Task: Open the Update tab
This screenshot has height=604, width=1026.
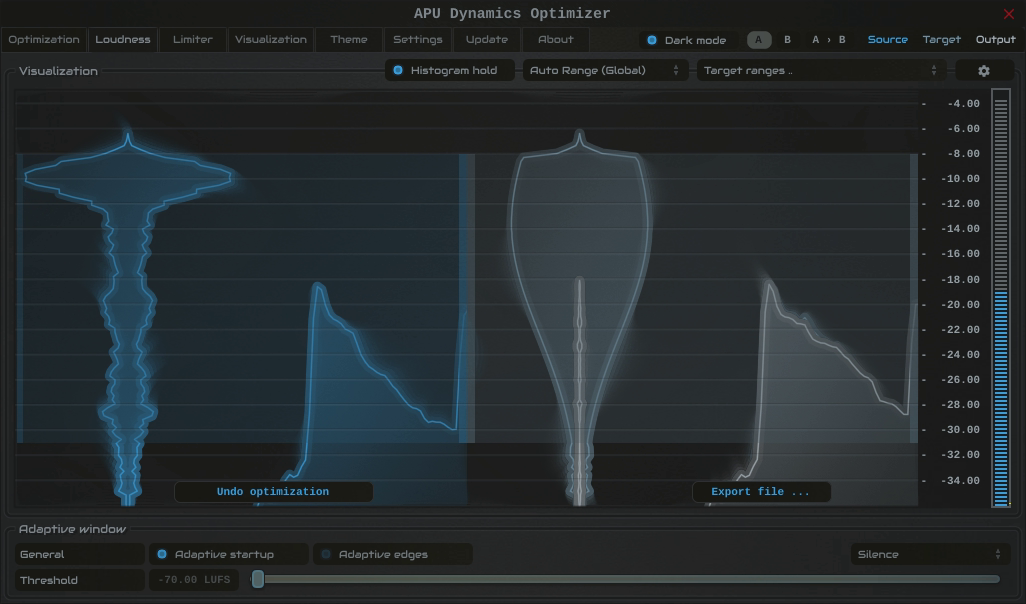Action: click(x=486, y=40)
